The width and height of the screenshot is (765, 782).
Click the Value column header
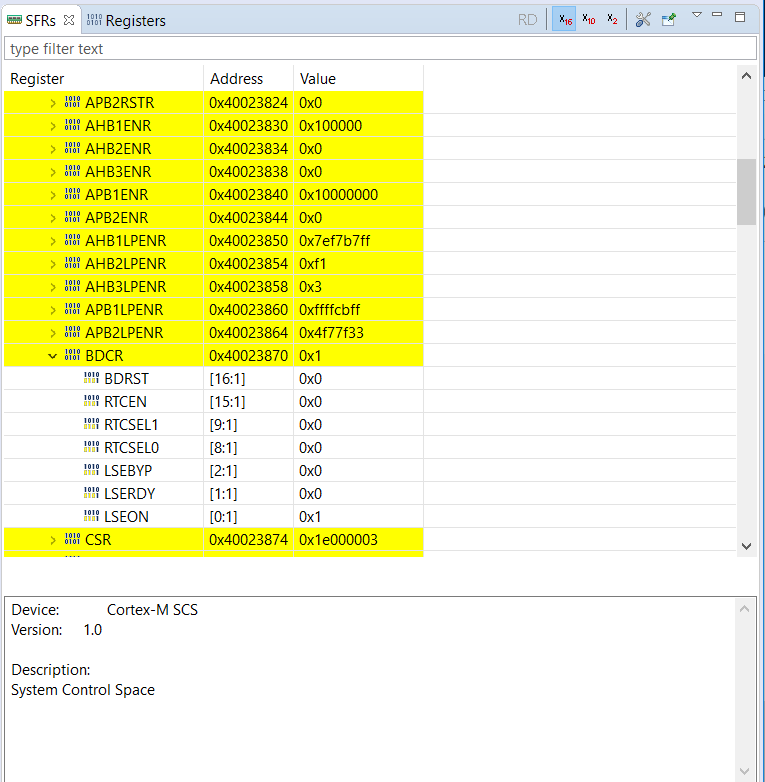(x=358, y=78)
